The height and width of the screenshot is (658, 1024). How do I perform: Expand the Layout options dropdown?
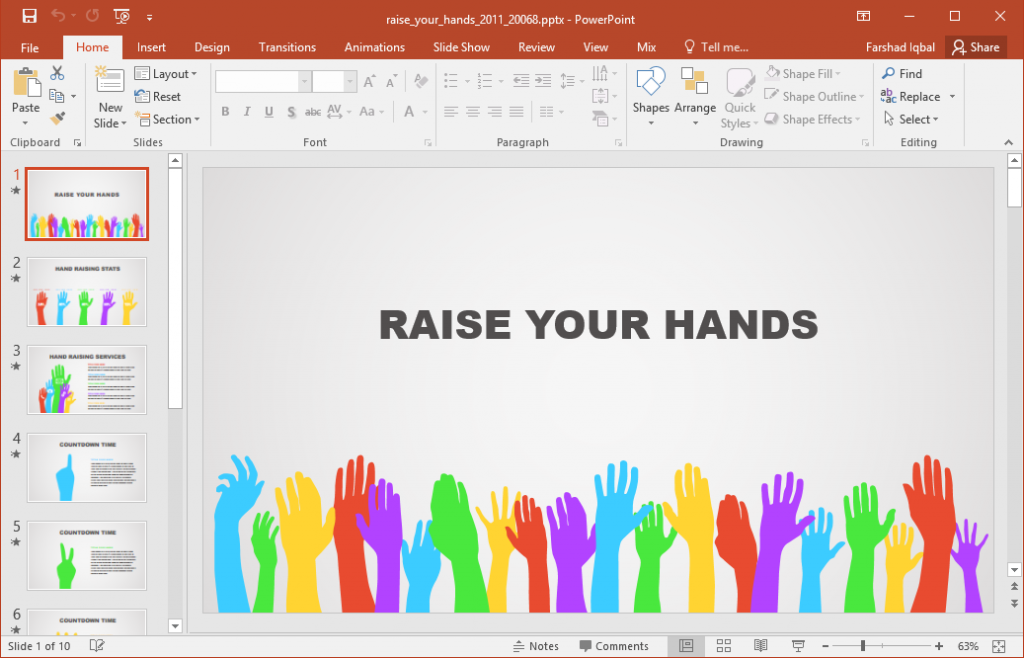[167, 73]
